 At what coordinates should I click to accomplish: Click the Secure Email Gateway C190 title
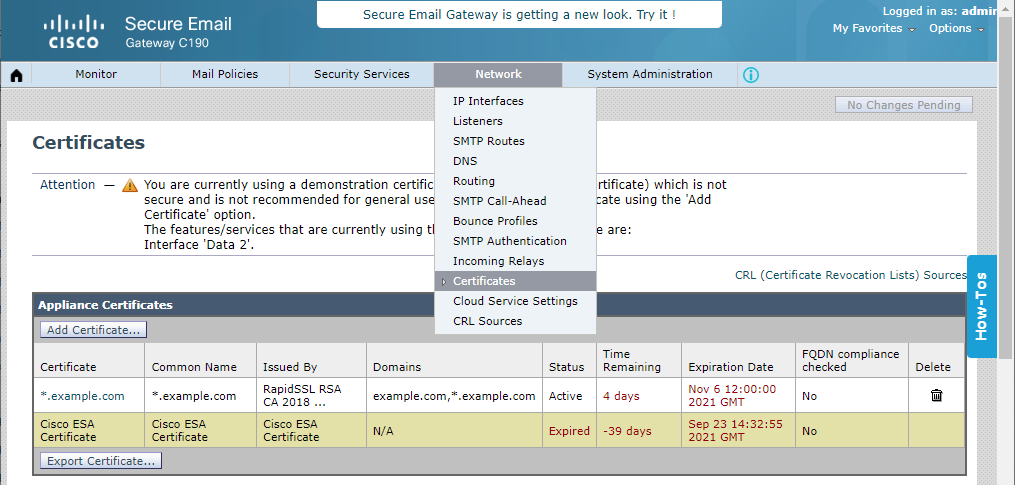tap(178, 32)
